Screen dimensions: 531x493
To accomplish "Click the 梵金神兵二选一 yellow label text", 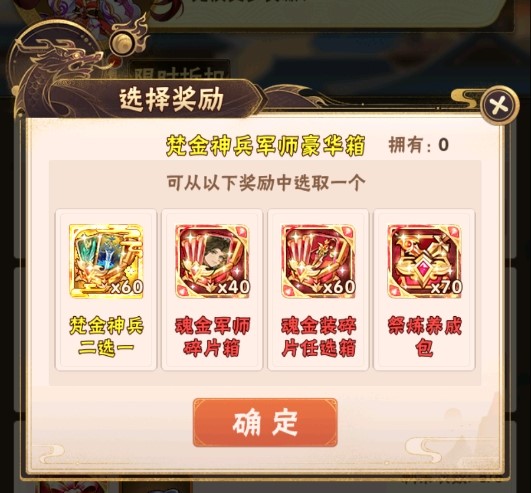I will click(x=106, y=337).
